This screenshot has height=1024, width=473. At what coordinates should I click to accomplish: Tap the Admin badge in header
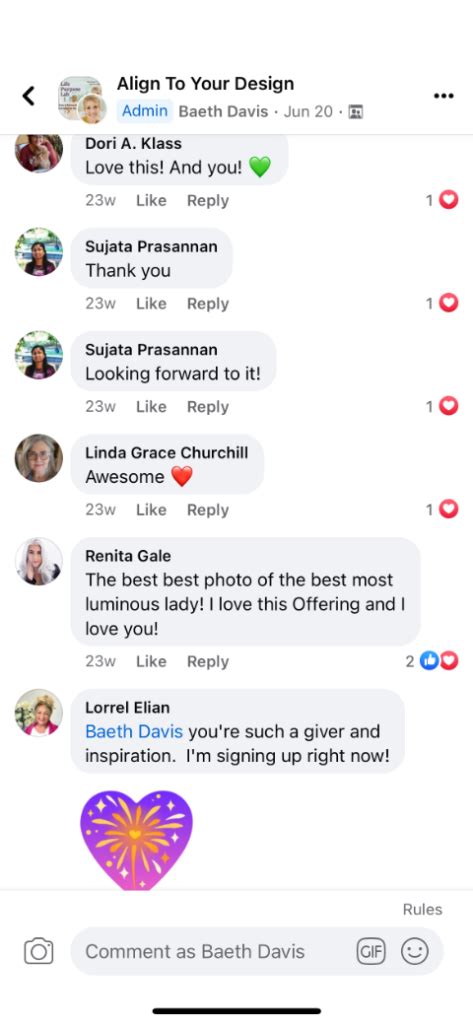point(144,111)
